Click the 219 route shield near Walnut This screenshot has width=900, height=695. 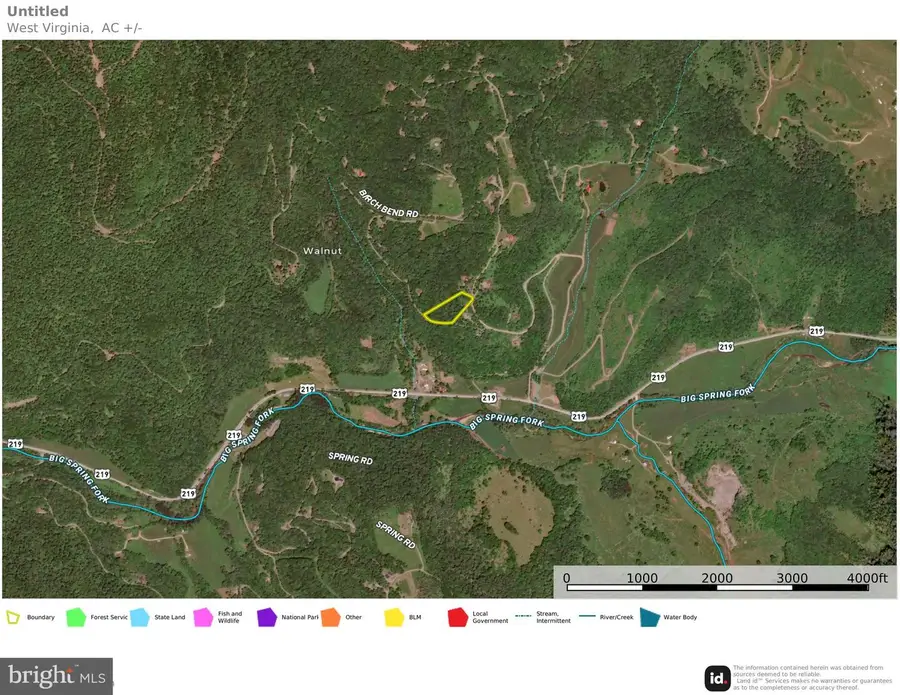pos(308,389)
